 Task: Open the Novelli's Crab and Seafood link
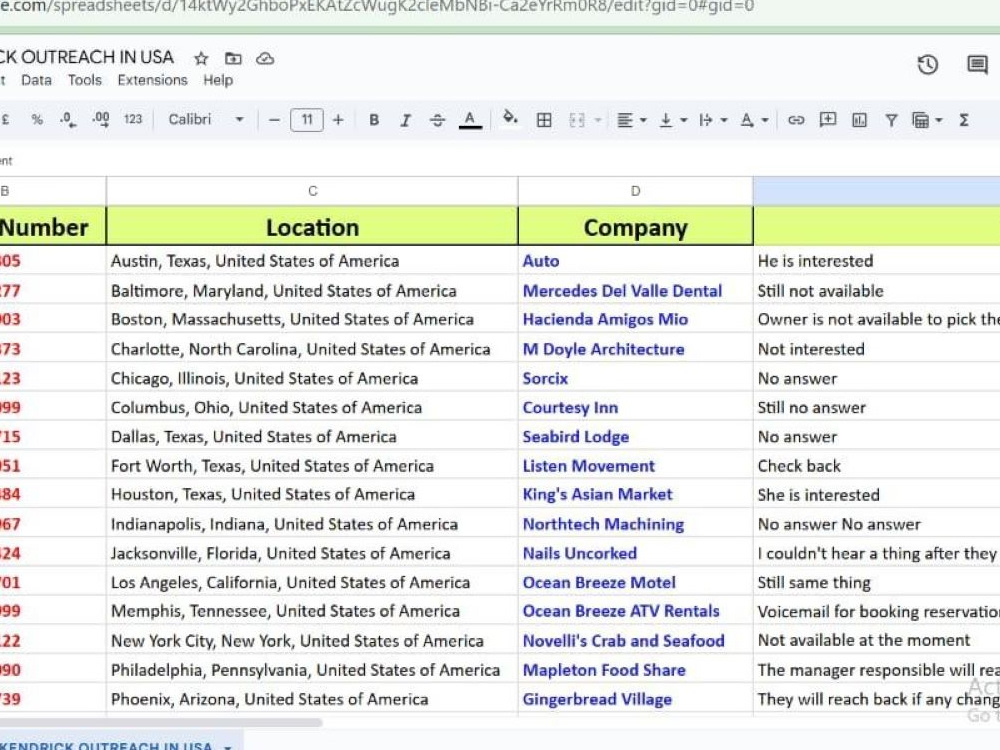click(623, 640)
